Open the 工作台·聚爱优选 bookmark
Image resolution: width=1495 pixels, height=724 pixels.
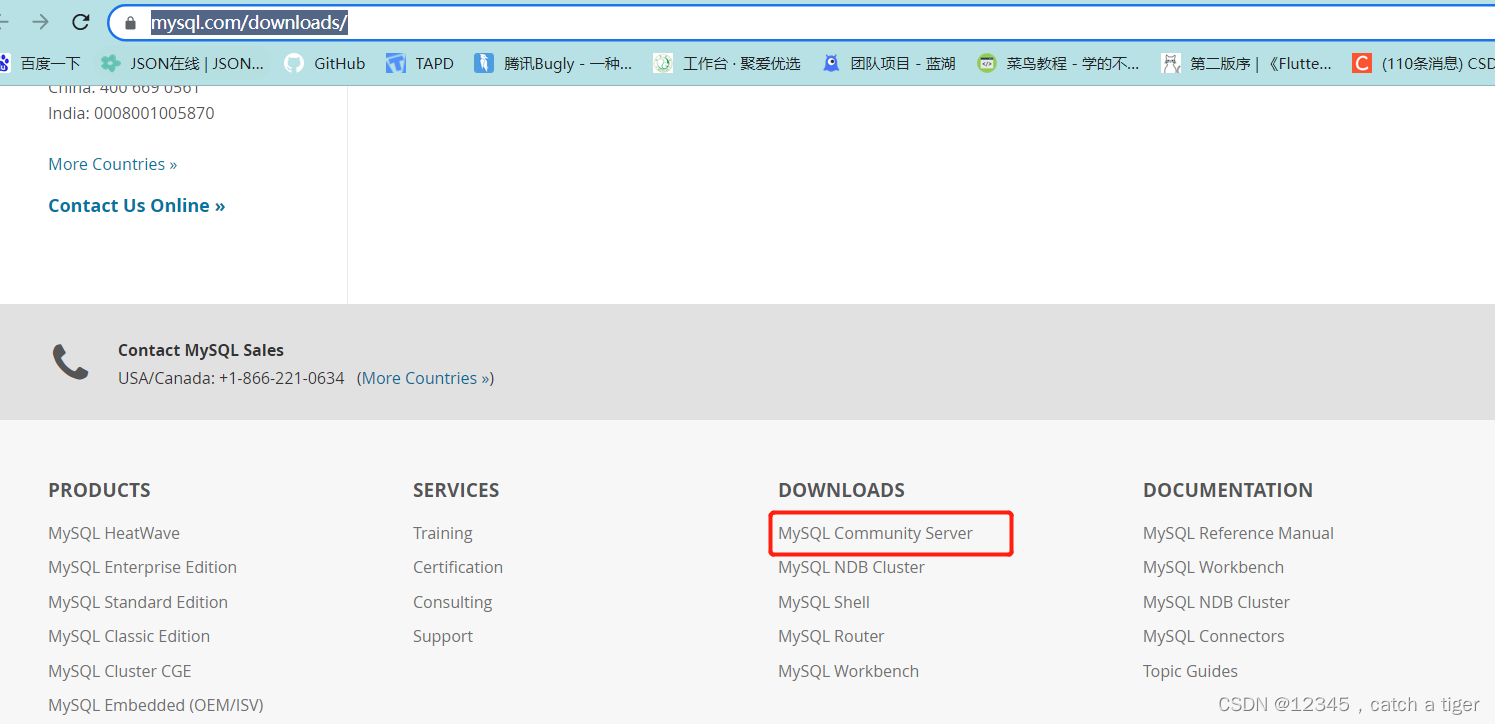point(727,63)
